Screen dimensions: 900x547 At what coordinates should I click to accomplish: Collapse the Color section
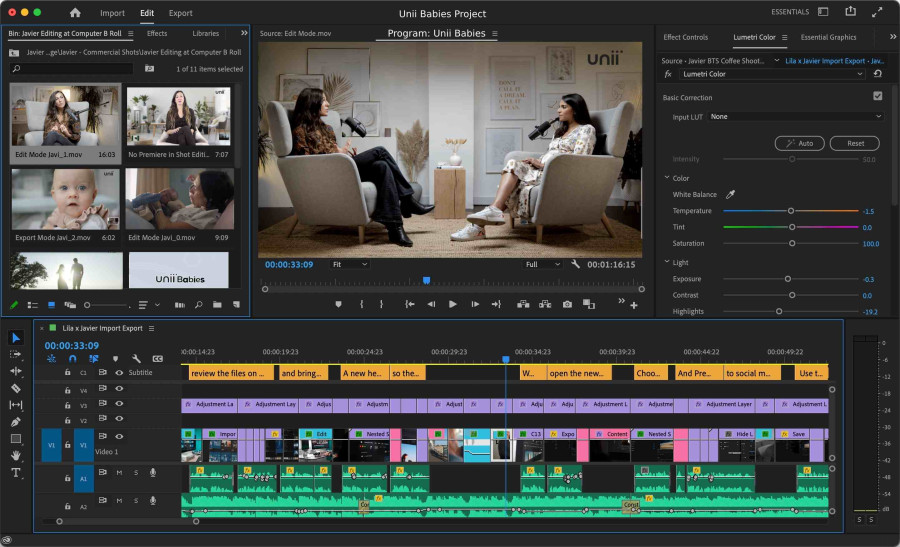click(667, 178)
